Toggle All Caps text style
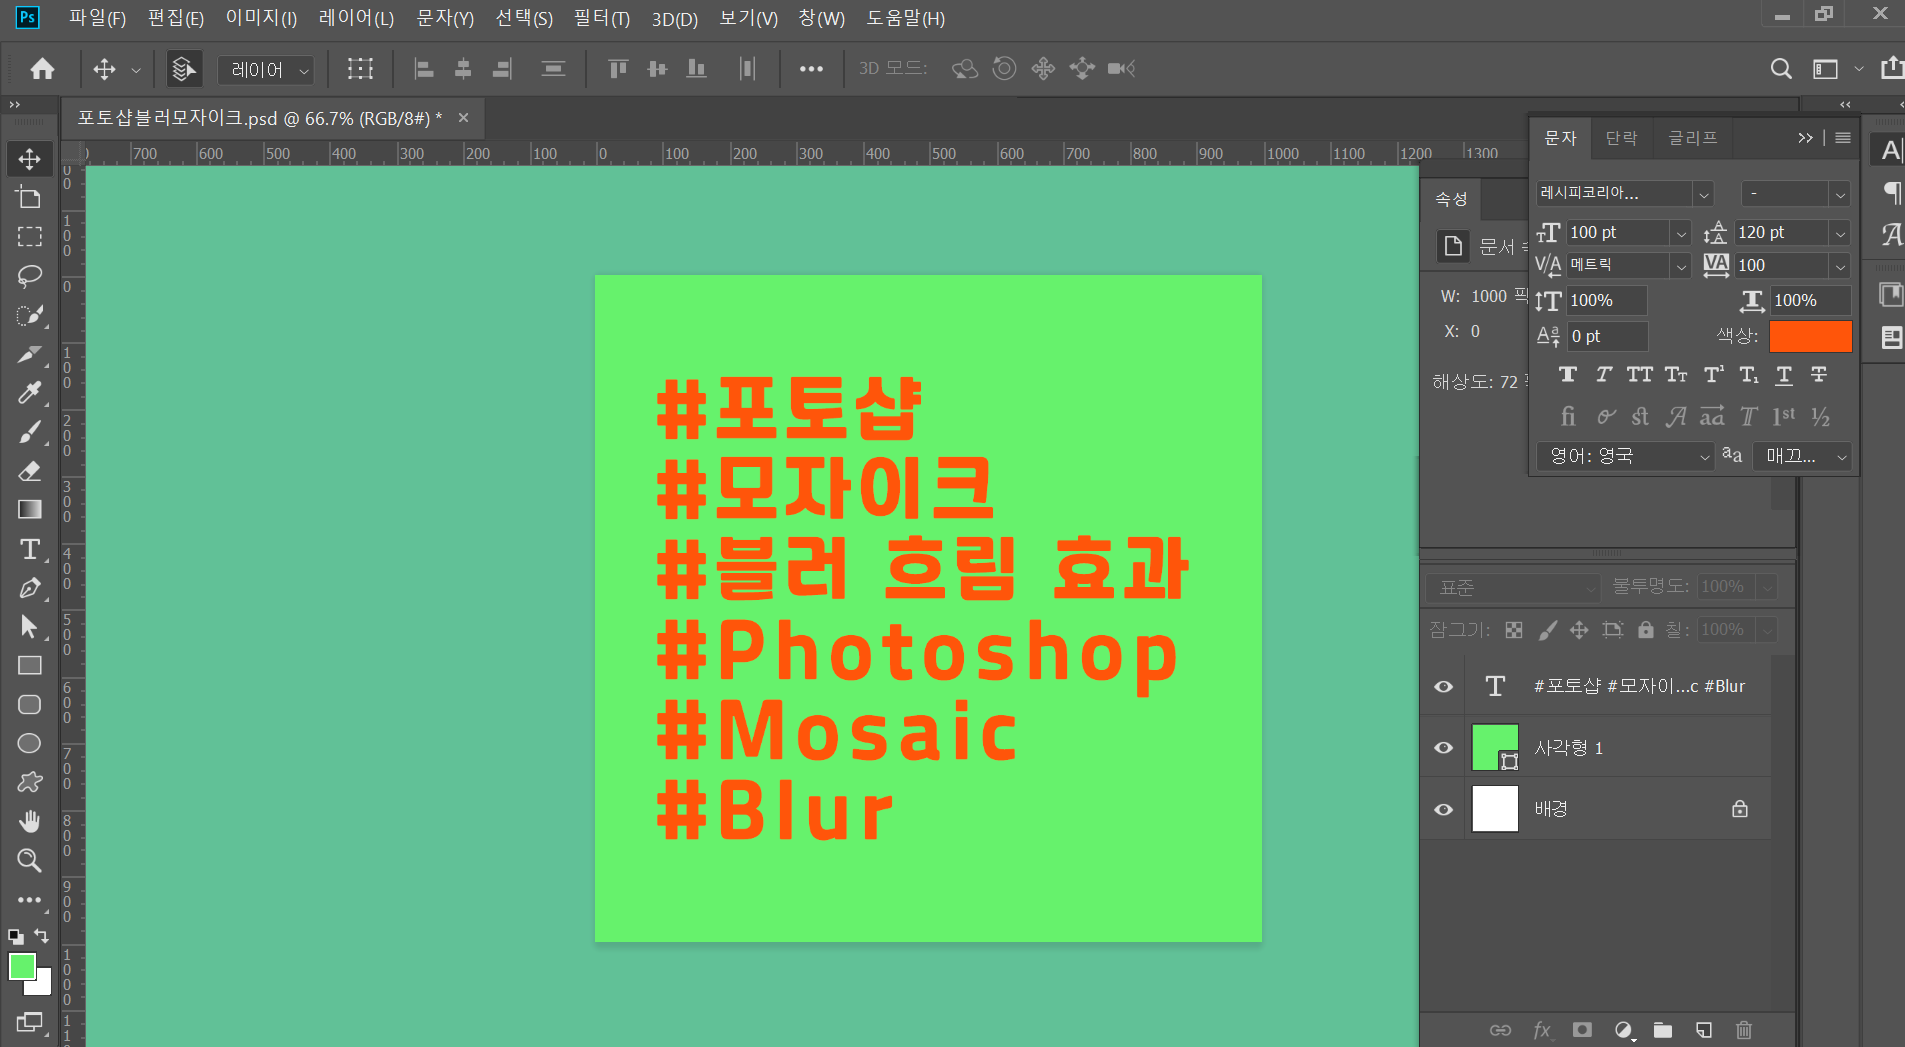 pos(1640,375)
